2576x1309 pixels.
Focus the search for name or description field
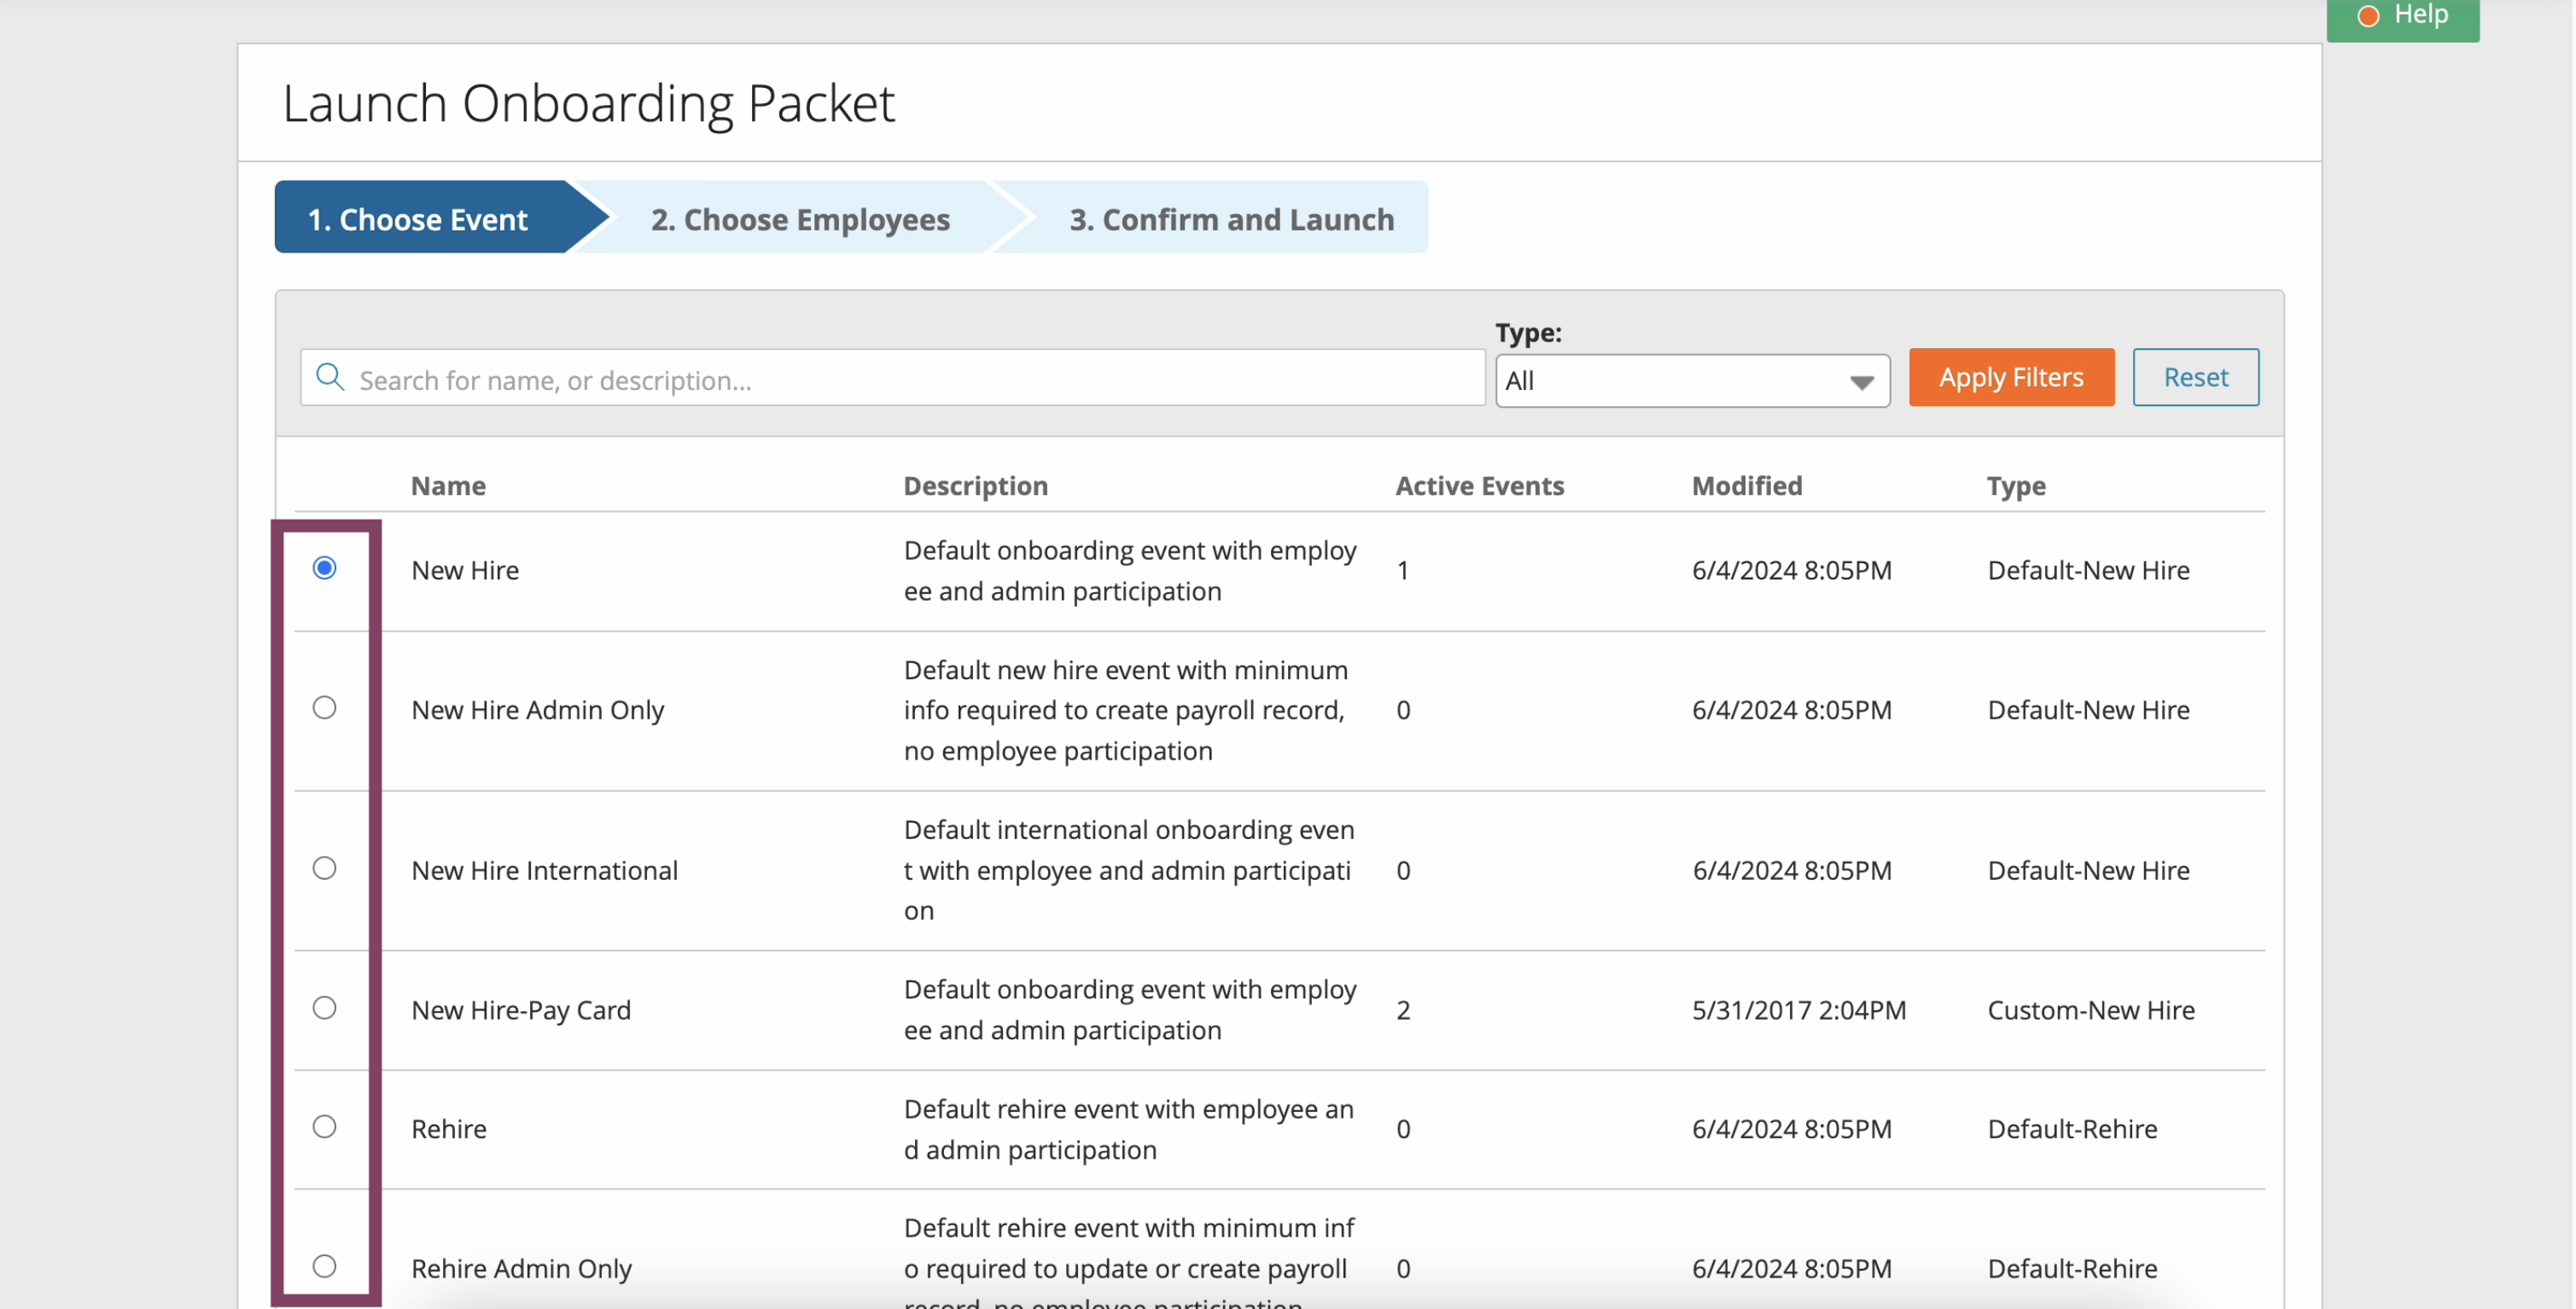click(892, 378)
